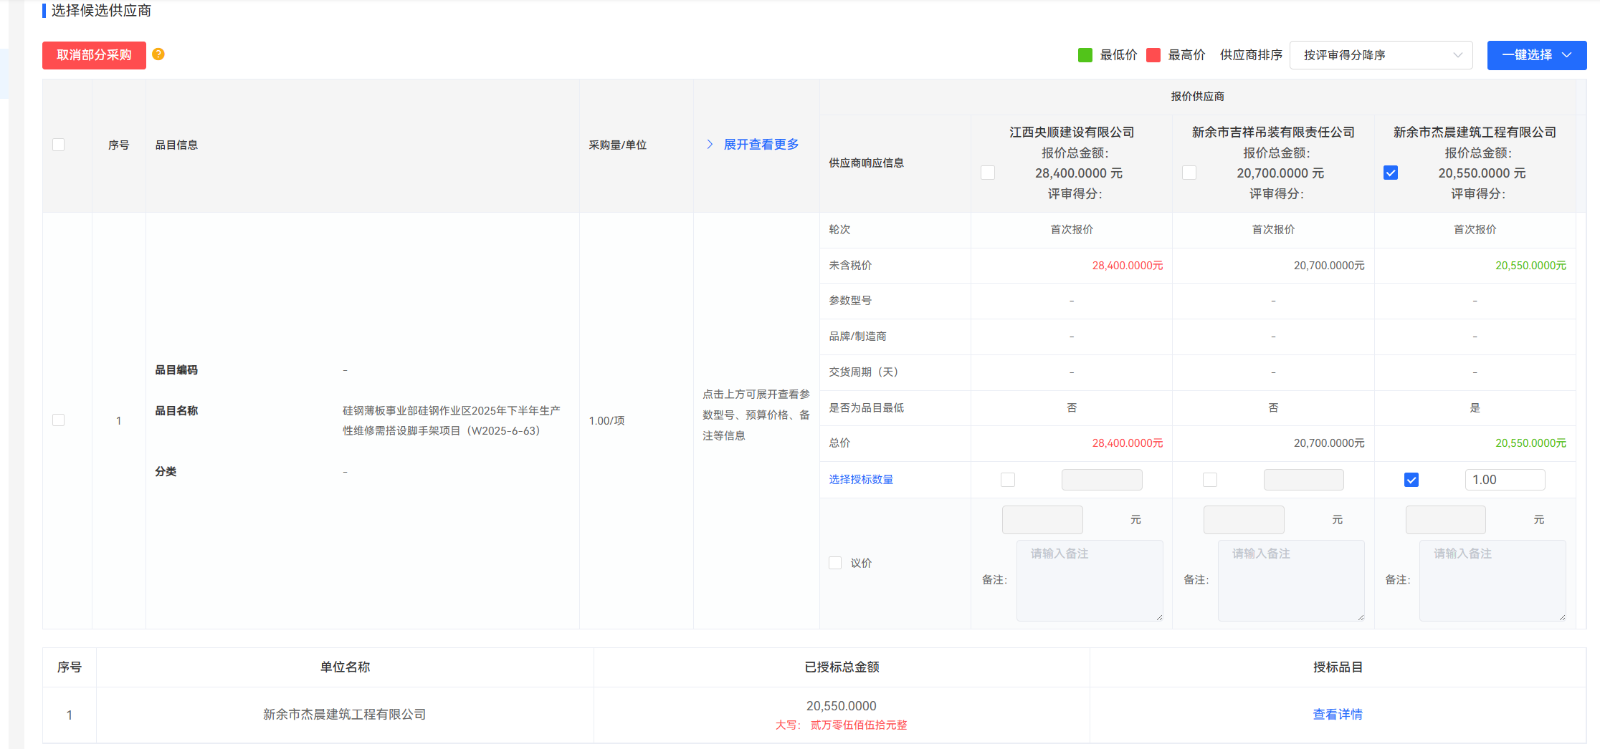
Task: Uncheck supplier 新余市杰晨建筑工程有限公司 header checkbox
Action: pos(1391,173)
